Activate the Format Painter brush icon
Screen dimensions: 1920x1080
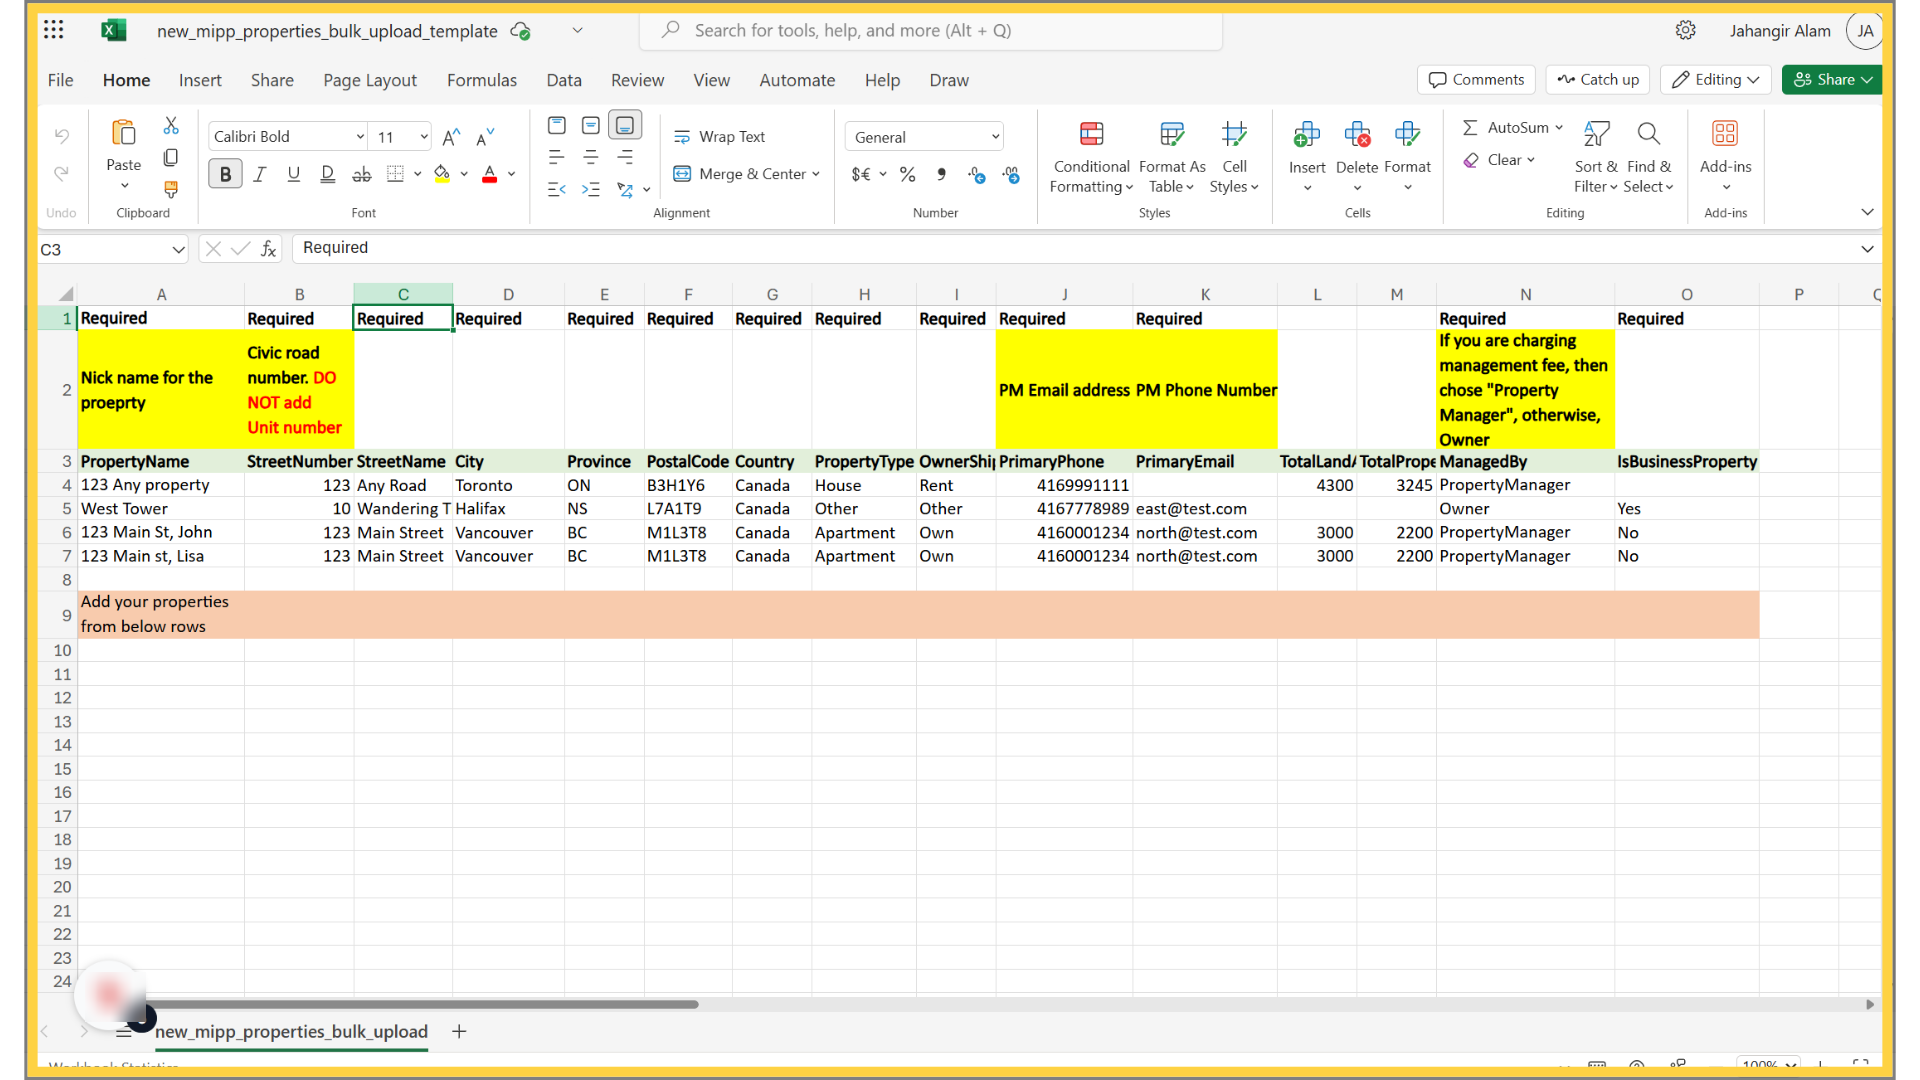click(x=171, y=189)
